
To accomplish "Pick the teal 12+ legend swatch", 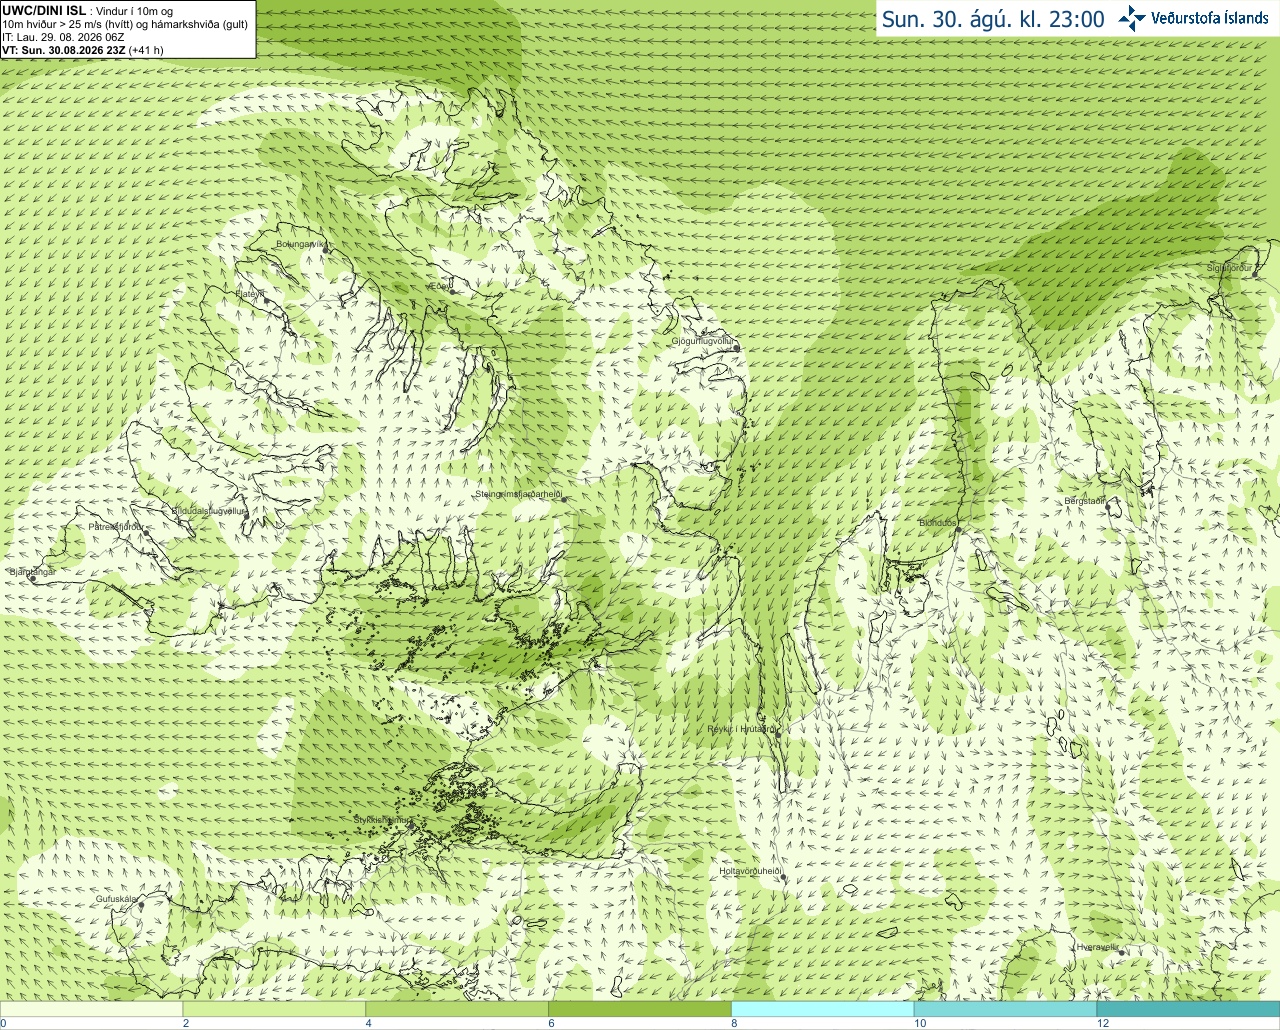I will coord(1188,1009).
